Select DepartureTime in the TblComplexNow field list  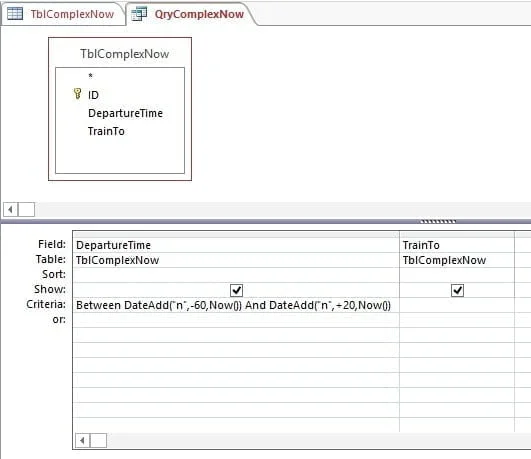point(125,113)
